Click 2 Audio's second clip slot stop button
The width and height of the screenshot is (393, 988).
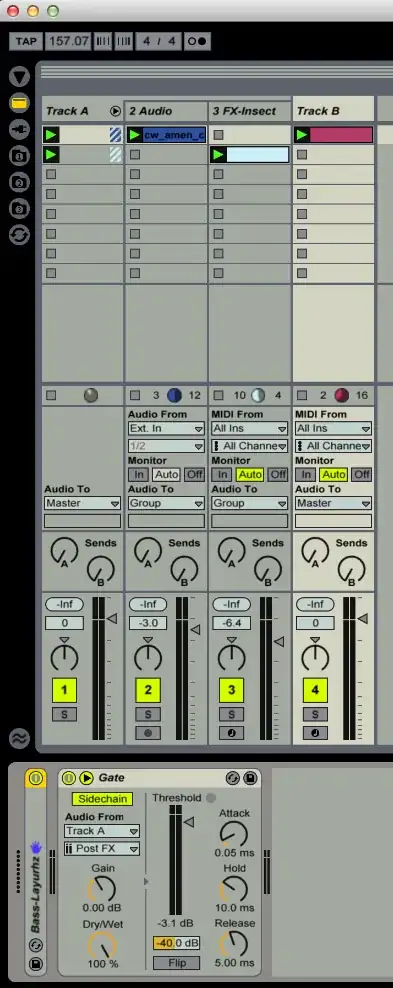(x=135, y=154)
